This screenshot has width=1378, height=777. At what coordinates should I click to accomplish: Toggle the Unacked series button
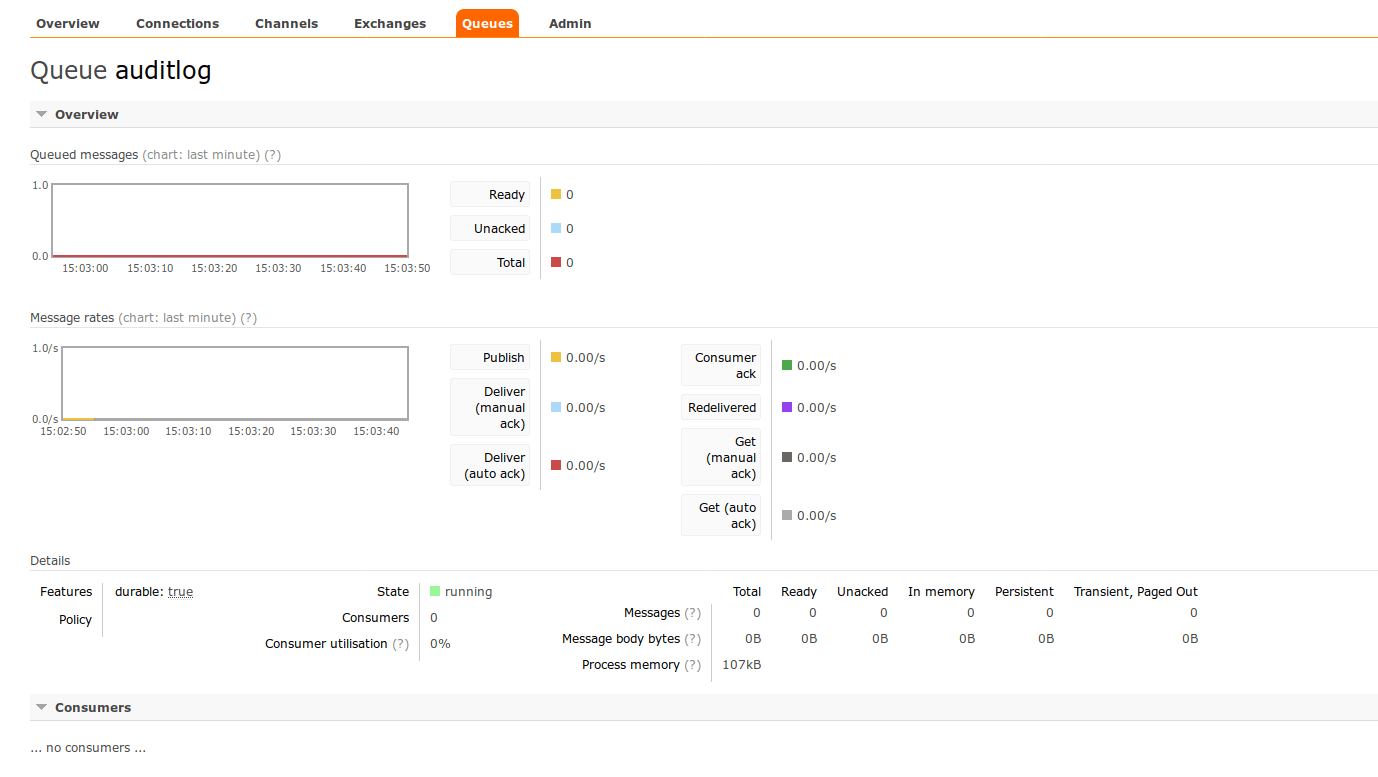[490, 228]
